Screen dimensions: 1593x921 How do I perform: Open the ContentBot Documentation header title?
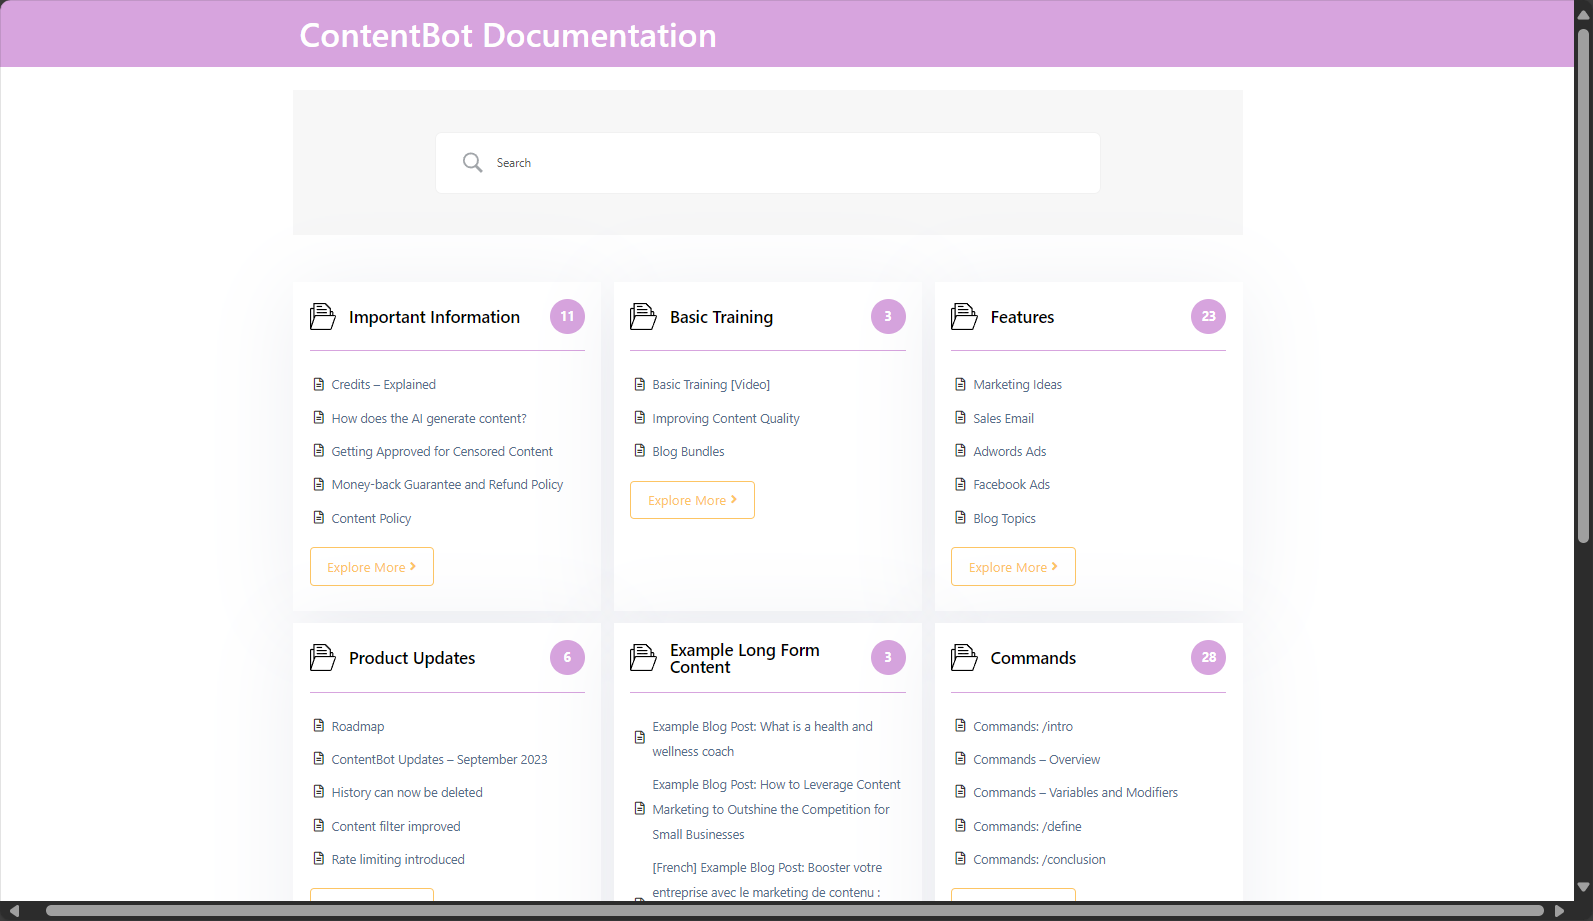[508, 36]
